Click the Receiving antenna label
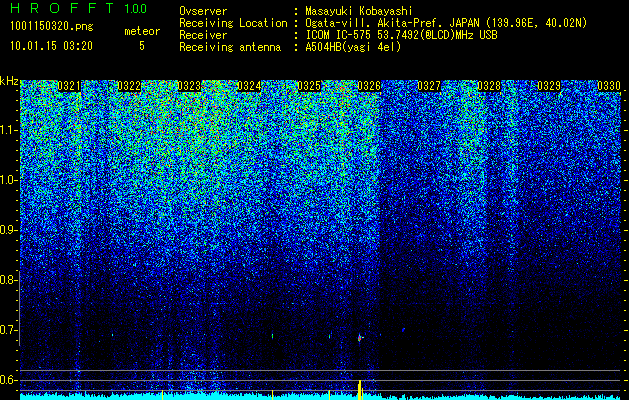629x400 pixels. pyautogui.click(x=230, y=47)
